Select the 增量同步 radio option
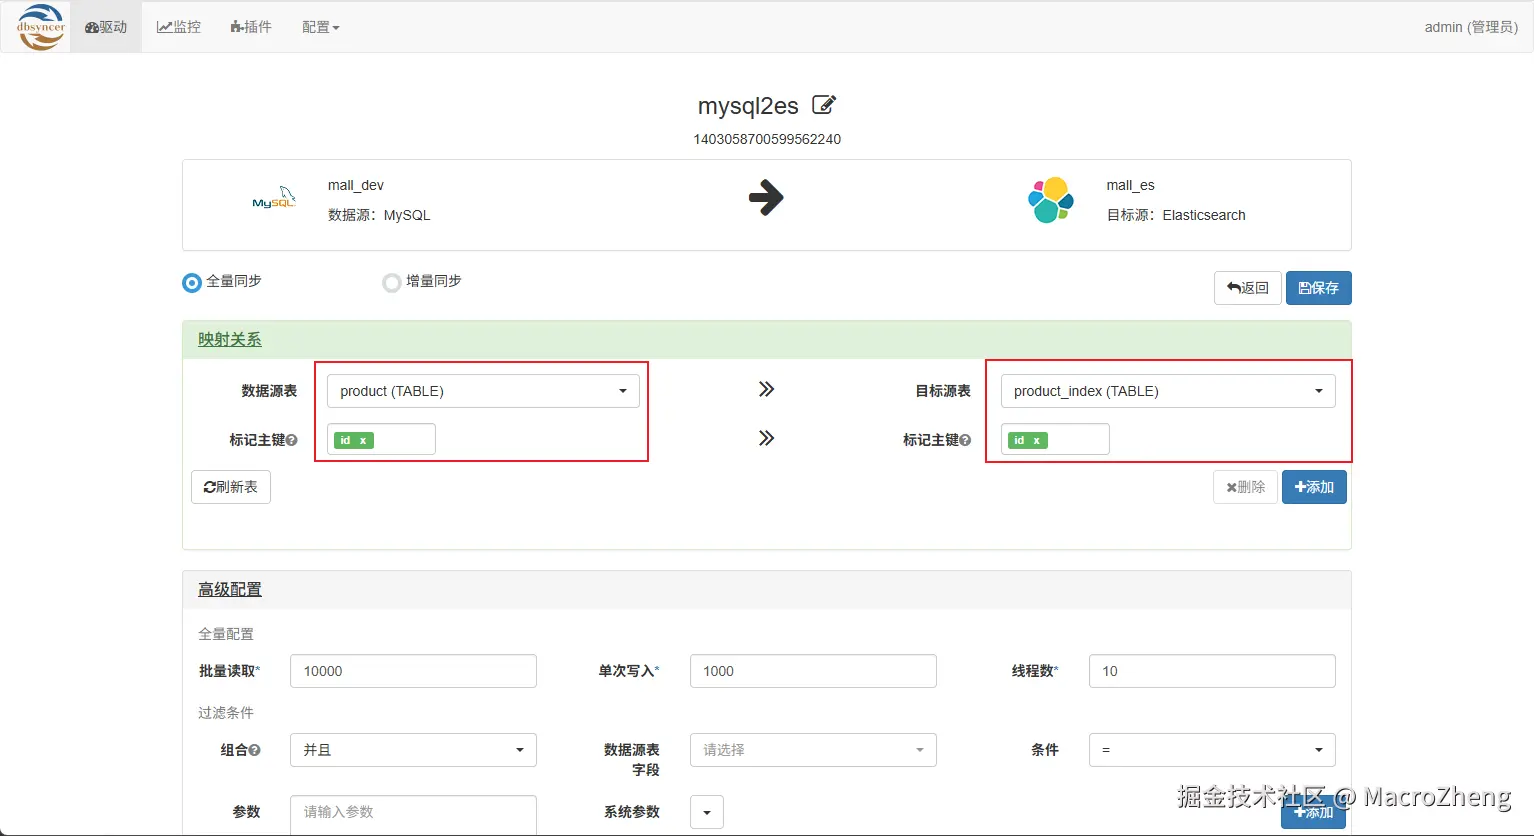The width and height of the screenshot is (1534, 836). tap(392, 283)
